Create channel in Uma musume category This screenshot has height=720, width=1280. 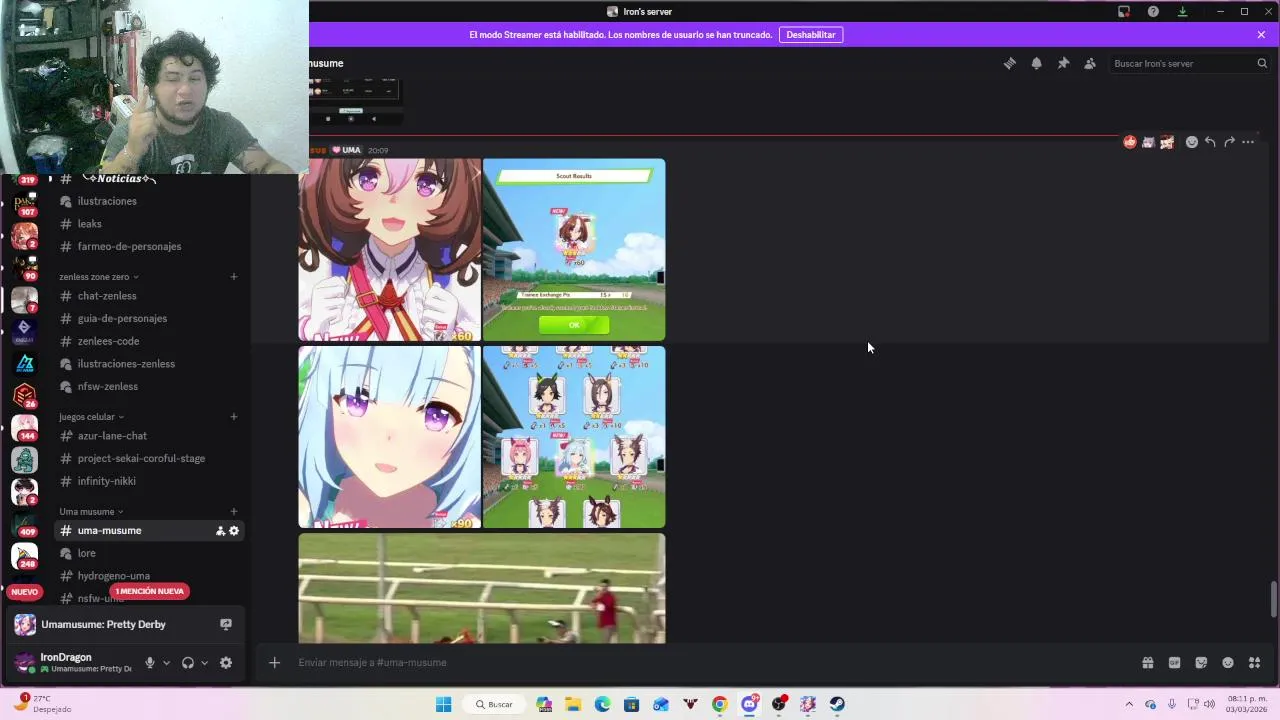pyautogui.click(x=234, y=512)
